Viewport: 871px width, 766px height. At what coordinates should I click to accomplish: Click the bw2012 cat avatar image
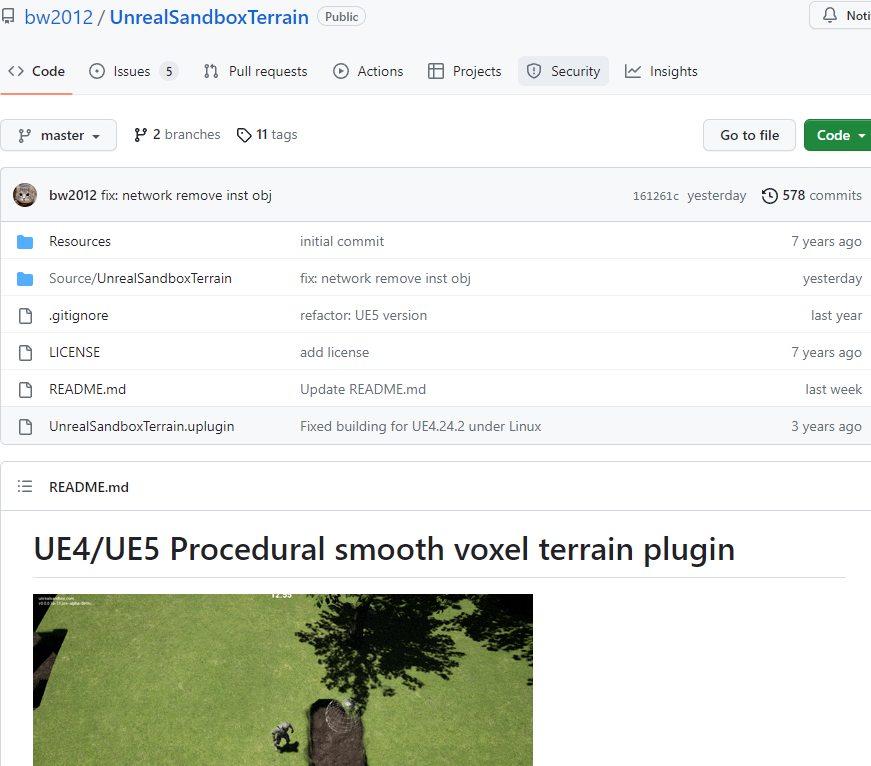pyautogui.click(x=25, y=195)
